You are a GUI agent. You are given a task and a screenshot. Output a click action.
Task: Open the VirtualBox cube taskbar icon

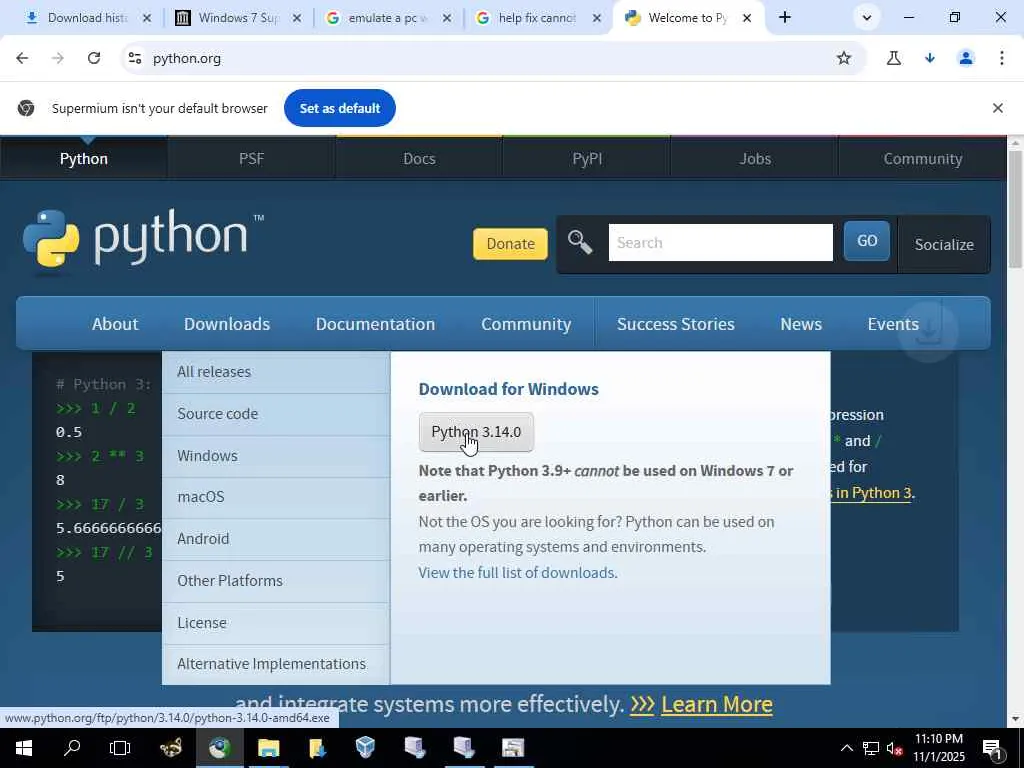366,748
